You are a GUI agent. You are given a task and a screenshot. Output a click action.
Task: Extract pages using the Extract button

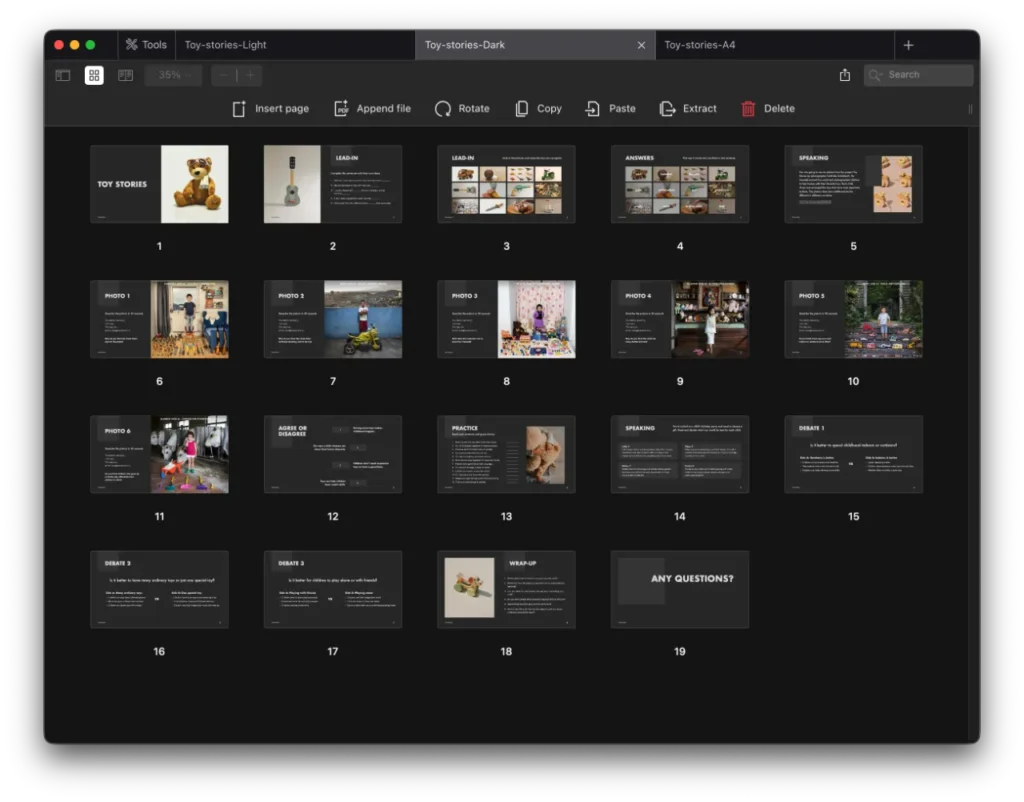pos(688,109)
